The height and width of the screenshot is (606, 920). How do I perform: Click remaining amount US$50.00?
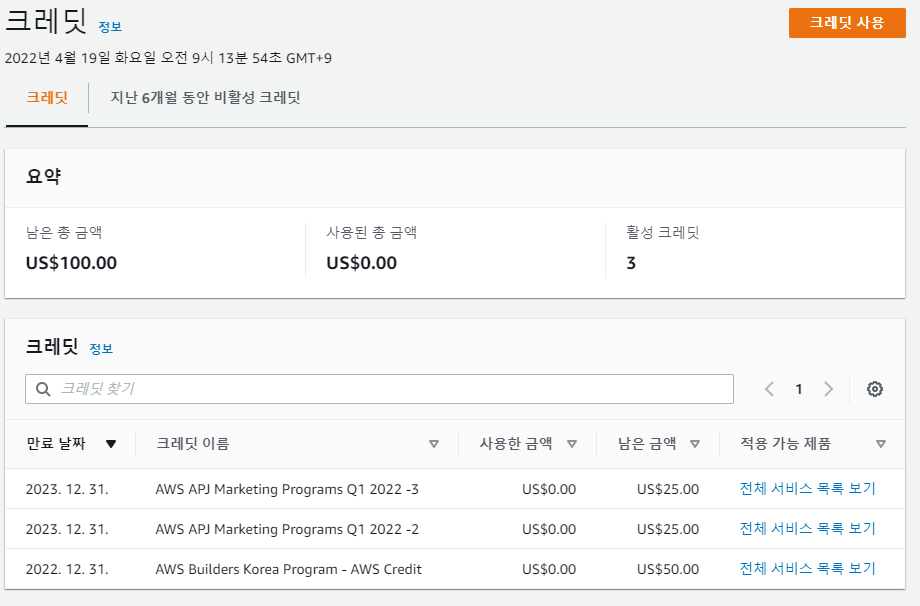pyautogui.click(x=668, y=569)
